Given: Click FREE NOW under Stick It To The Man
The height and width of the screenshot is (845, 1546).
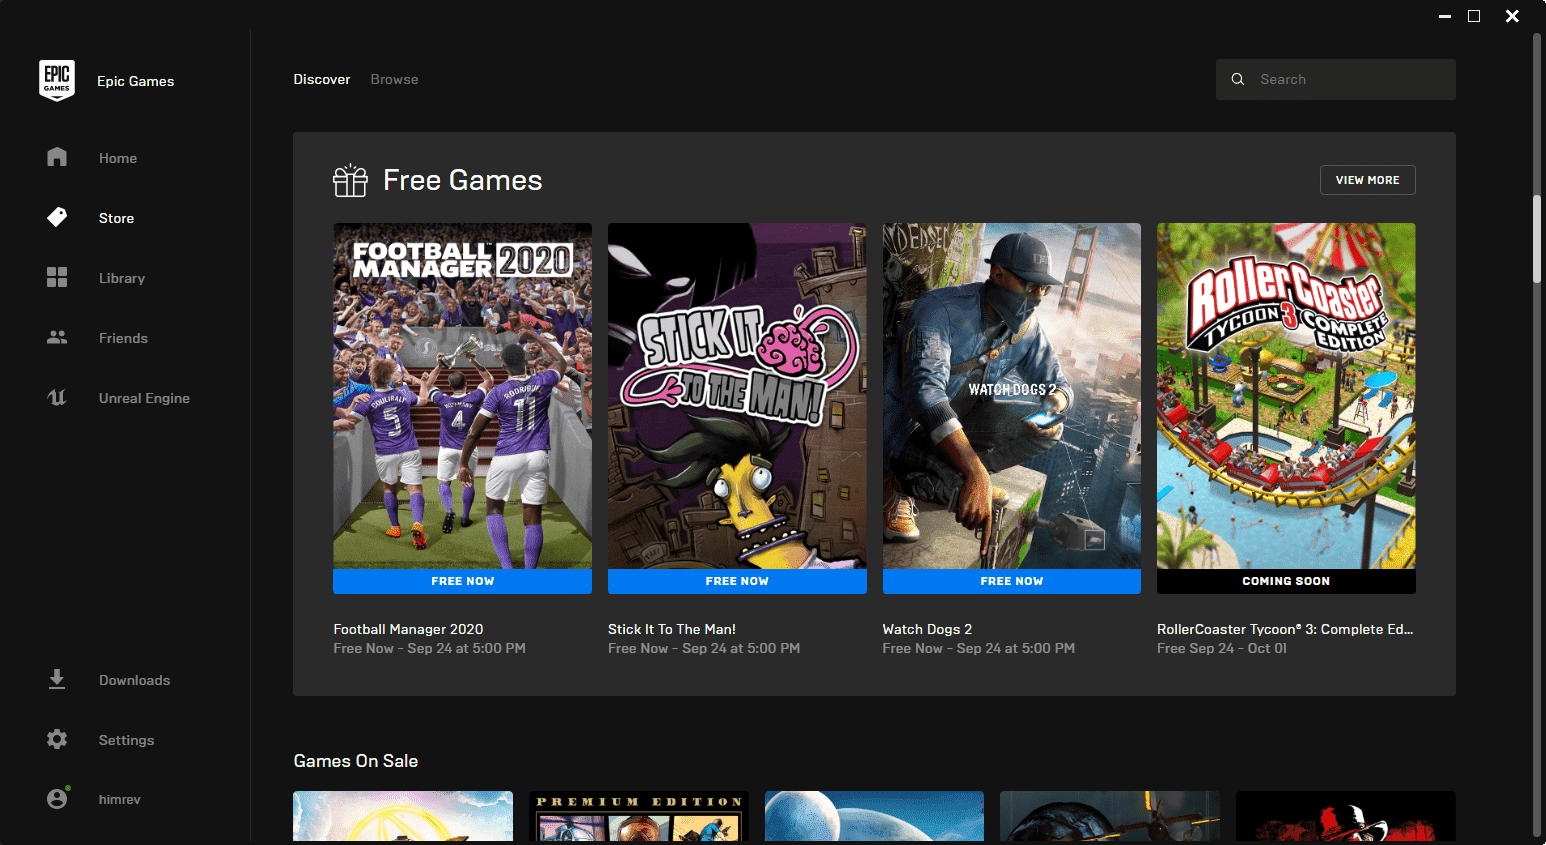Looking at the screenshot, I should click(737, 581).
